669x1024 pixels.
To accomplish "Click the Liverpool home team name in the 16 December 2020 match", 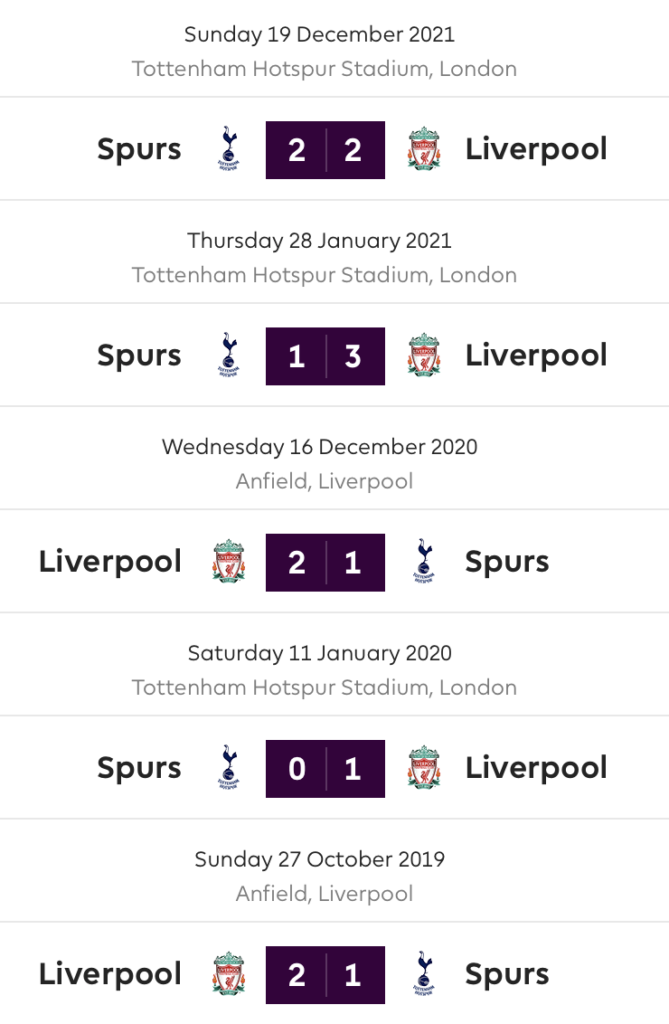I will pyautogui.click(x=110, y=563).
